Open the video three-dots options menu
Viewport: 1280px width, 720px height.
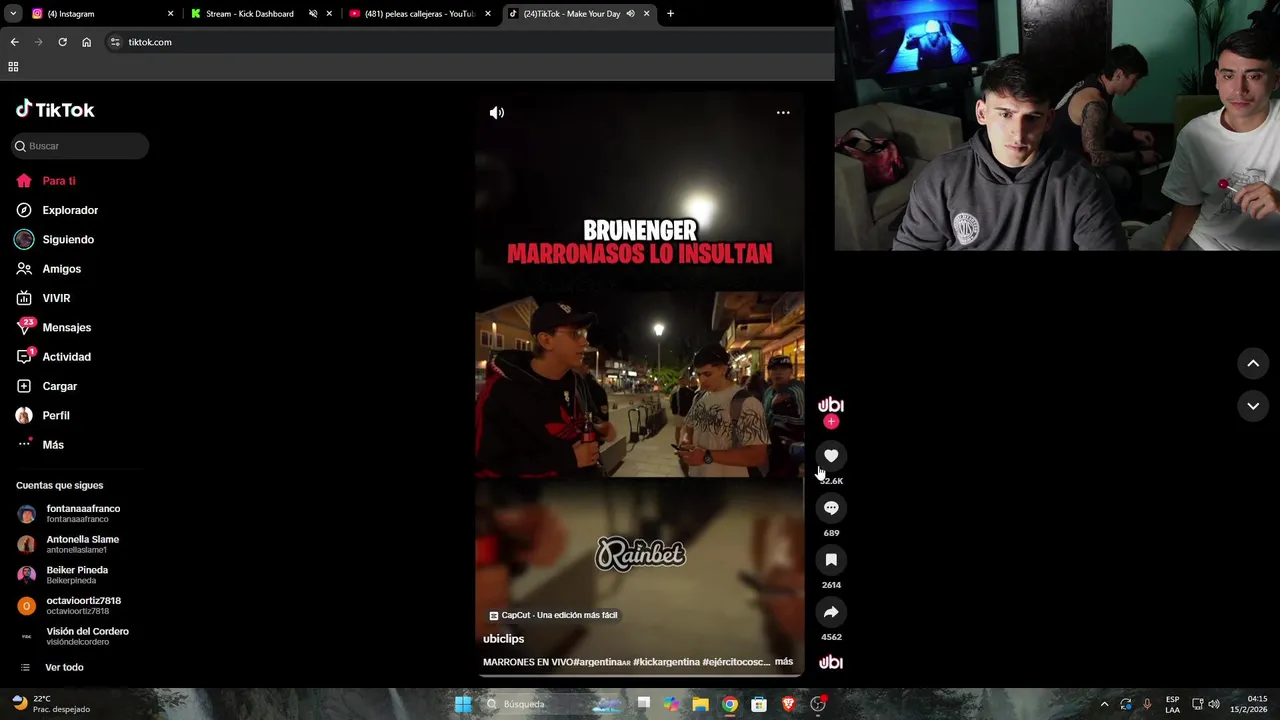(x=783, y=113)
